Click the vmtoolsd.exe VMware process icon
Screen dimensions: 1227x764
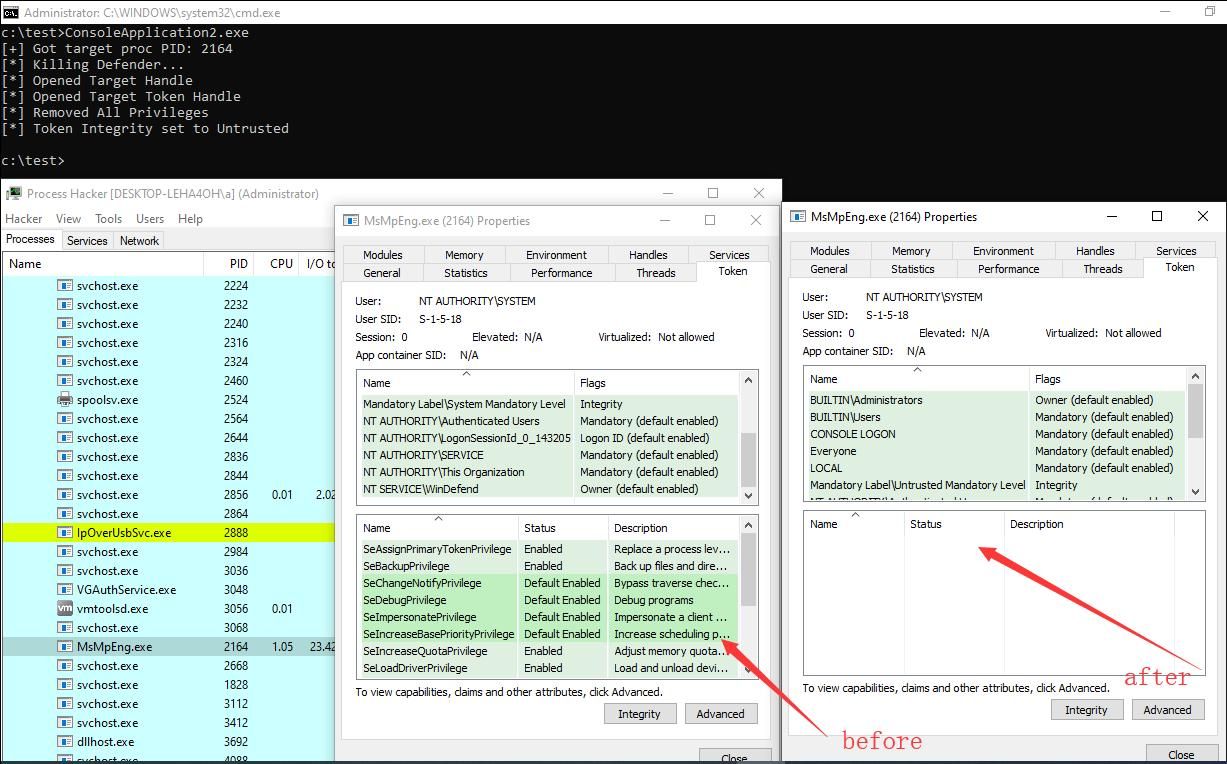point(65,609)
